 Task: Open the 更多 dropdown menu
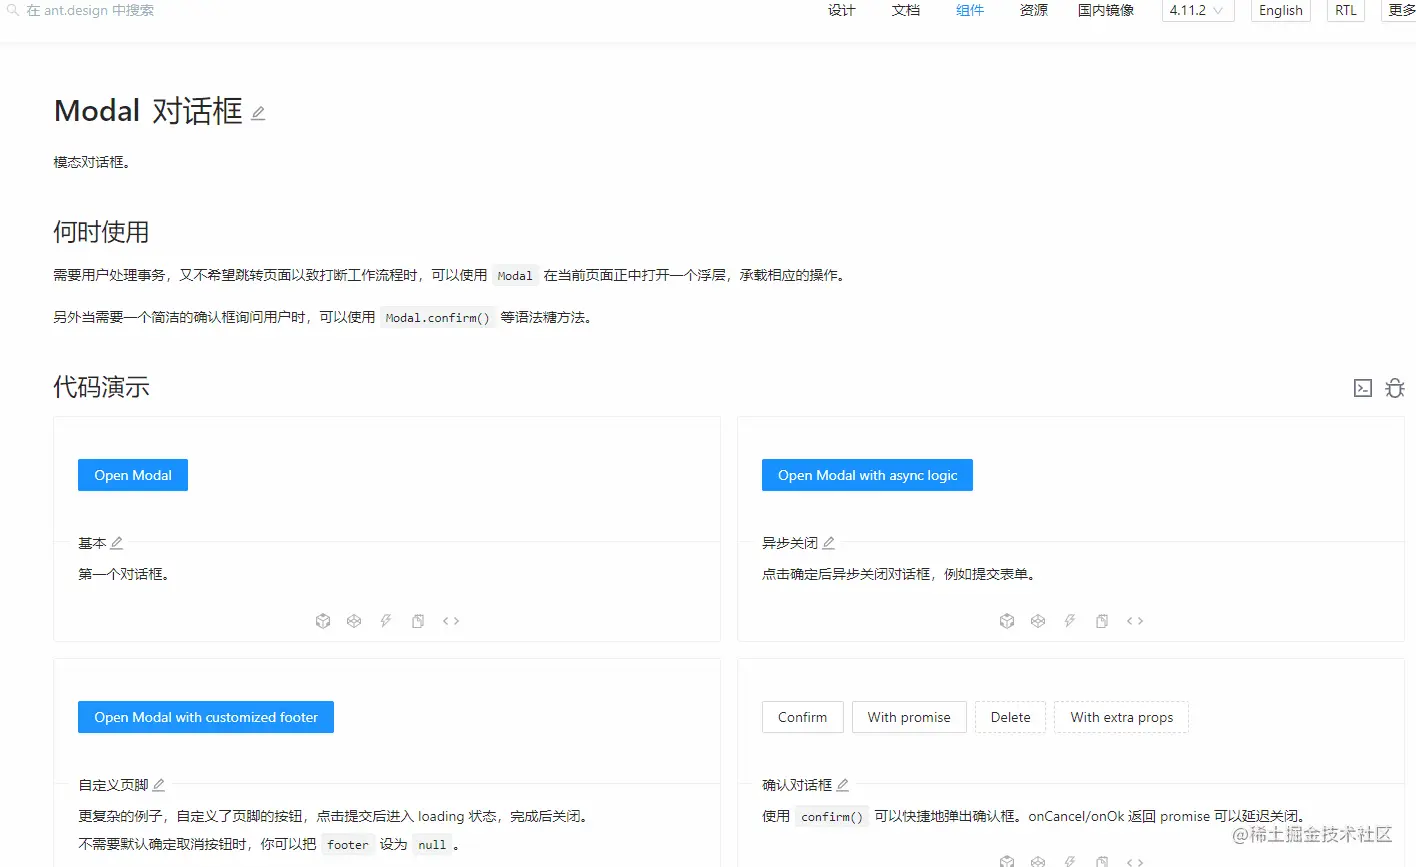point(1401,10)
